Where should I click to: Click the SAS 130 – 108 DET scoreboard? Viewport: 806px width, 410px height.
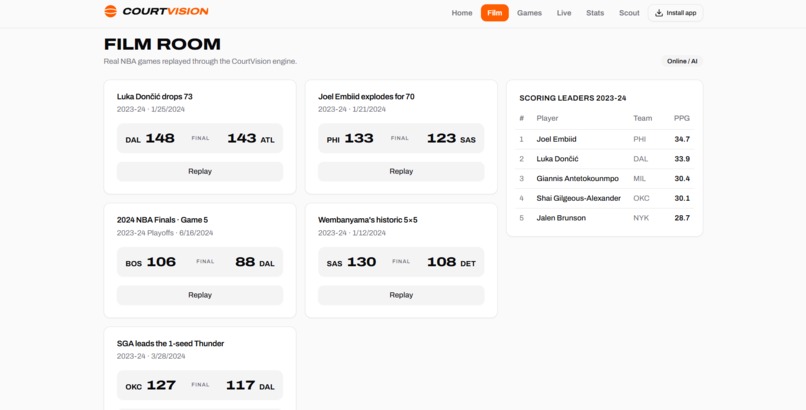coord(401,262)
